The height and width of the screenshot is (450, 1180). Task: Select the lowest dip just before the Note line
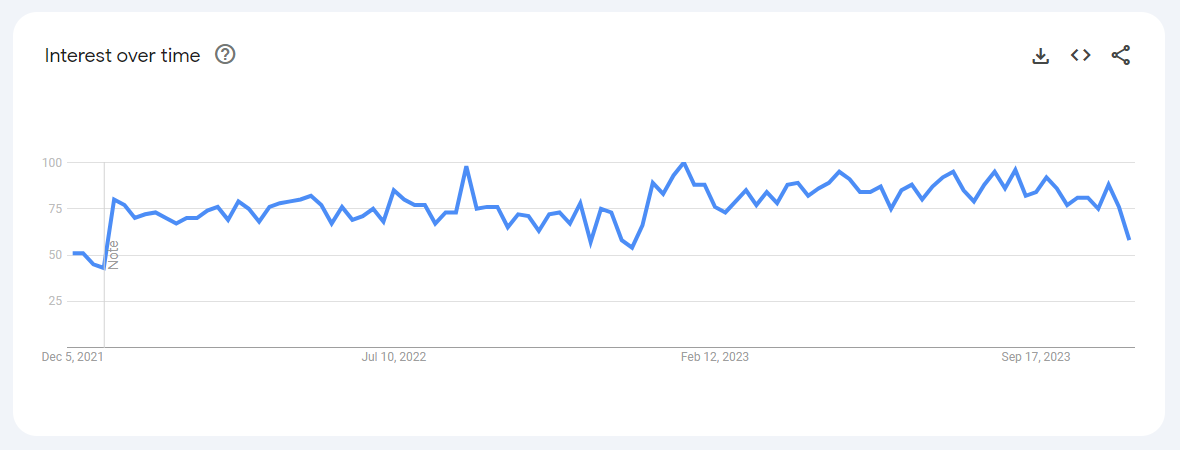click(x=103, y=268)
